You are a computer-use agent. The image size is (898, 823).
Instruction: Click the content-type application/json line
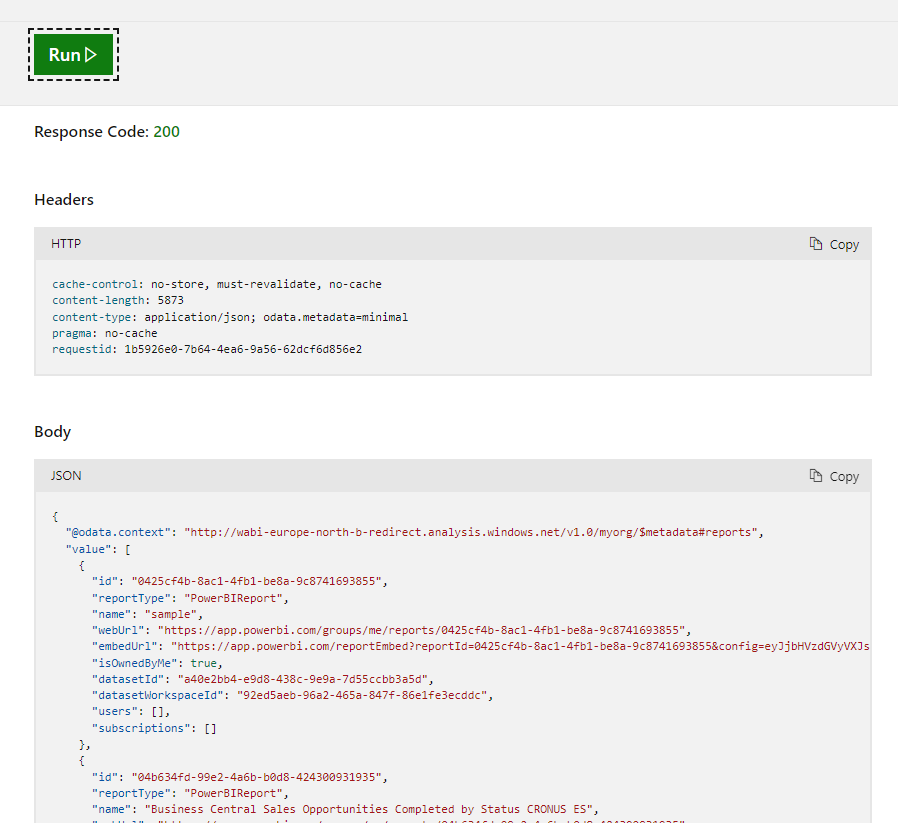tap(230, 317)
